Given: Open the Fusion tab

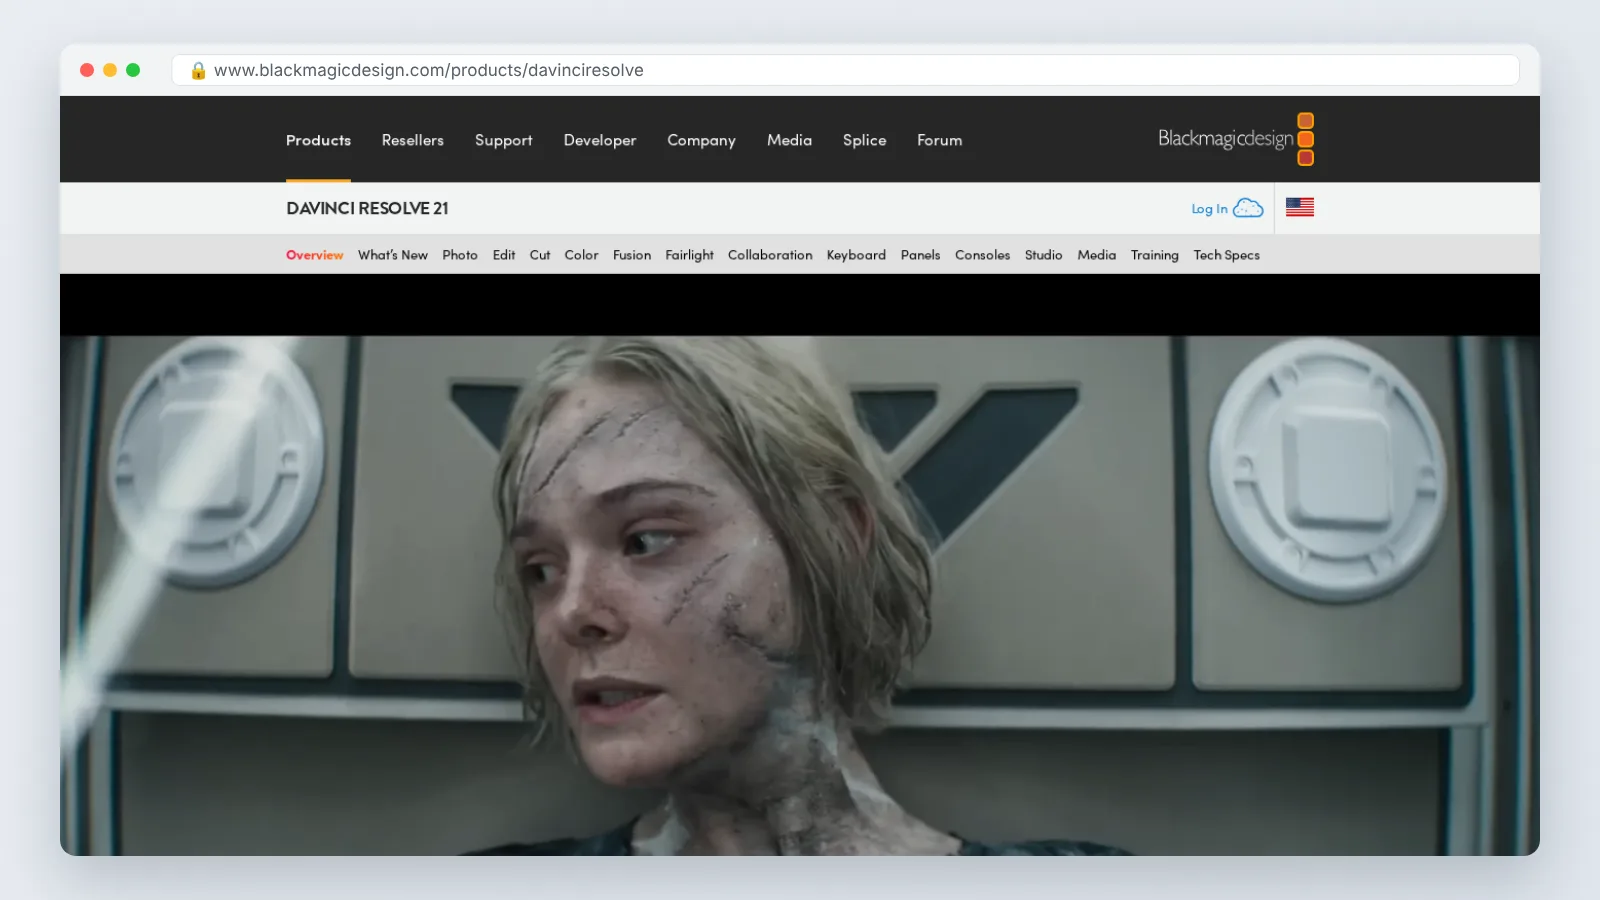Looking at the screenshot, I should tap(632, 255).
